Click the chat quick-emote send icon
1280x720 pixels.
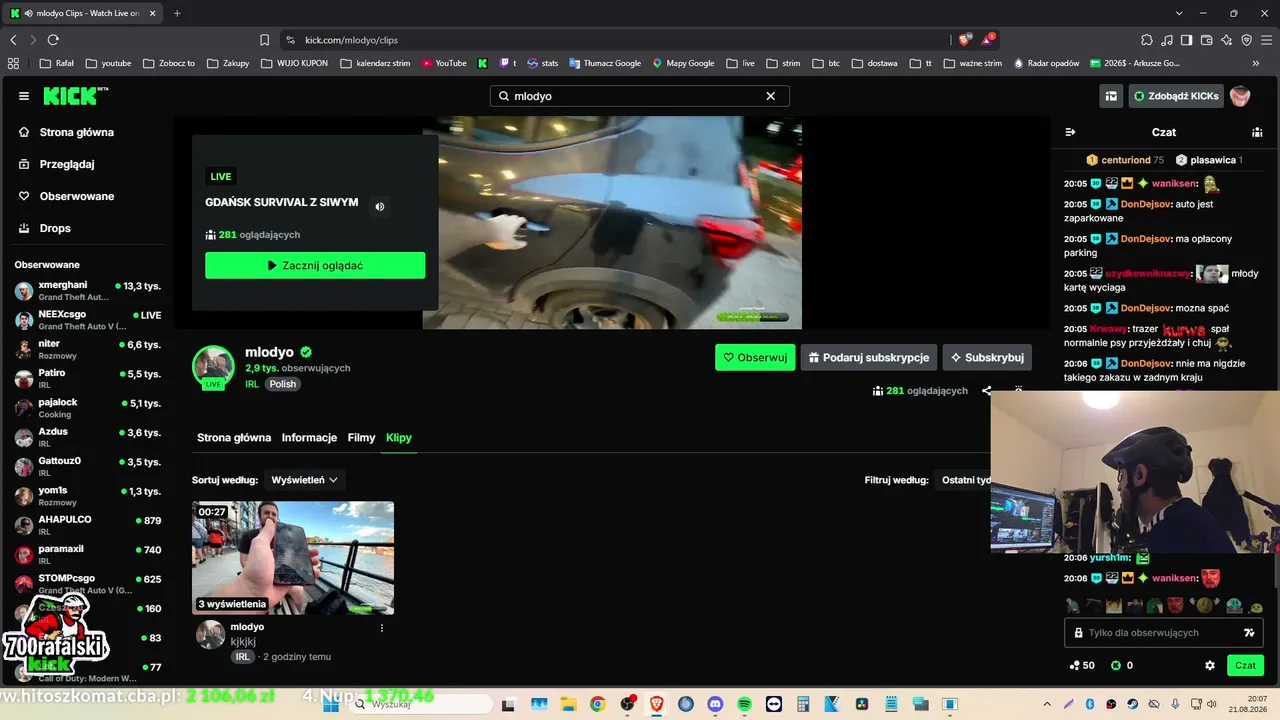tap(1249, 633)
